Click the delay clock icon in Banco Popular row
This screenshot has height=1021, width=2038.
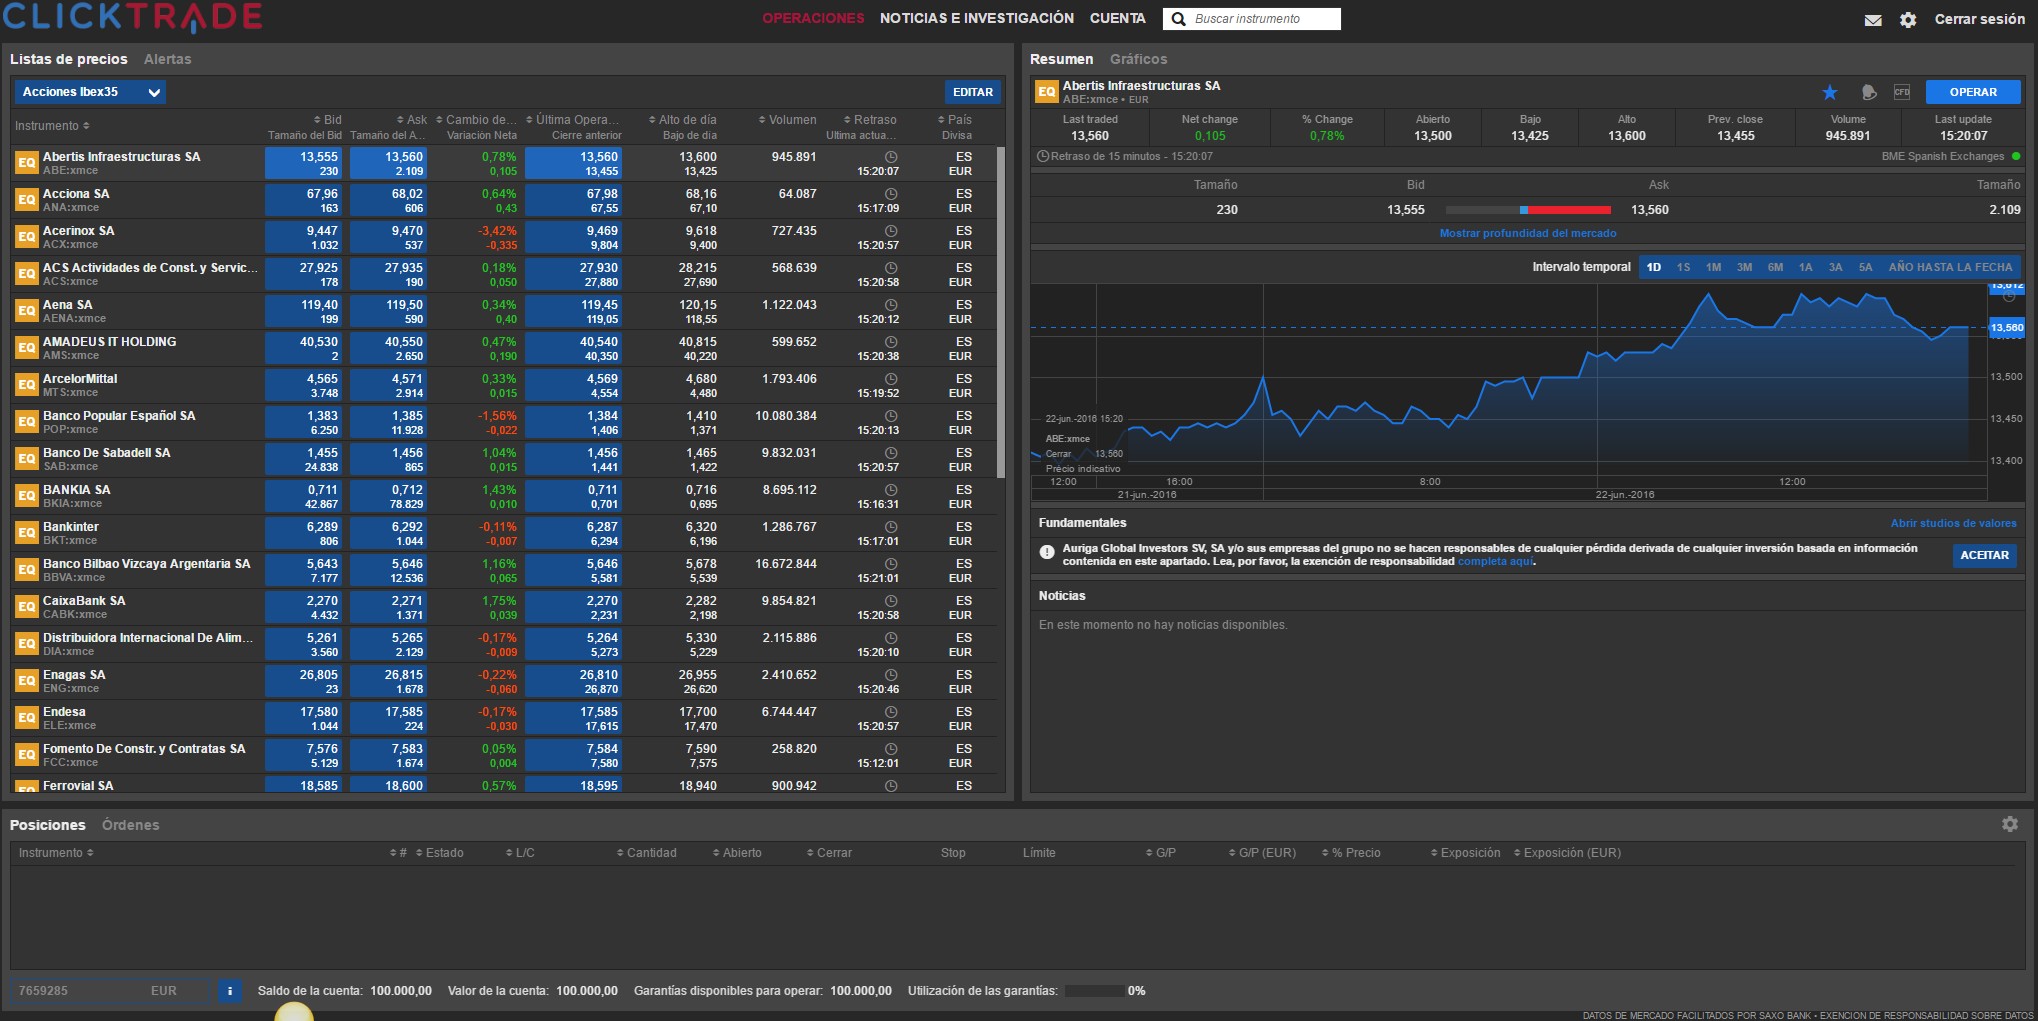click(891, 416)
